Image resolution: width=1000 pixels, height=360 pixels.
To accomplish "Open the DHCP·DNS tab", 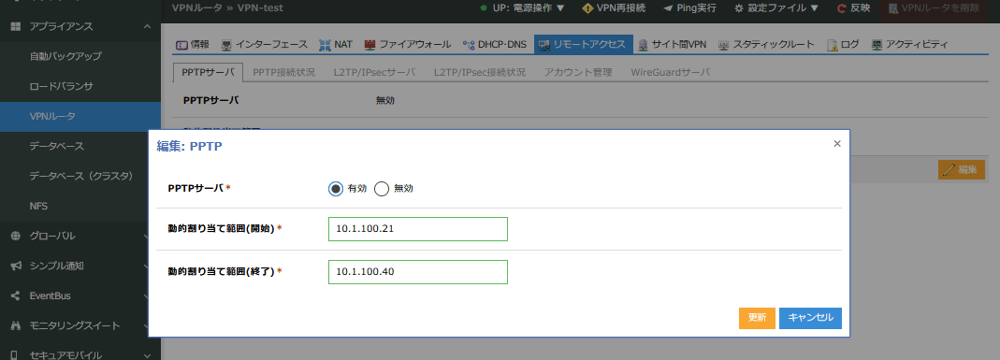I will click(x=495, y=45).
